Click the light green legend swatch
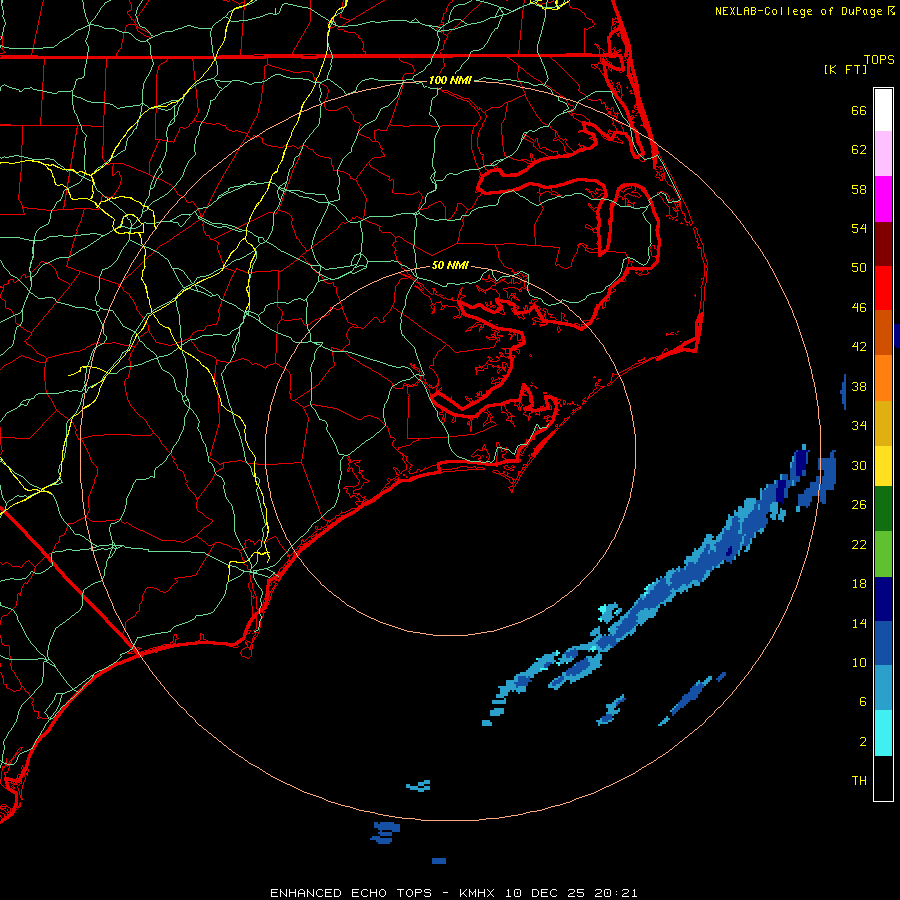The height and width of the screenshot is (900, 900). coord(883,554)
